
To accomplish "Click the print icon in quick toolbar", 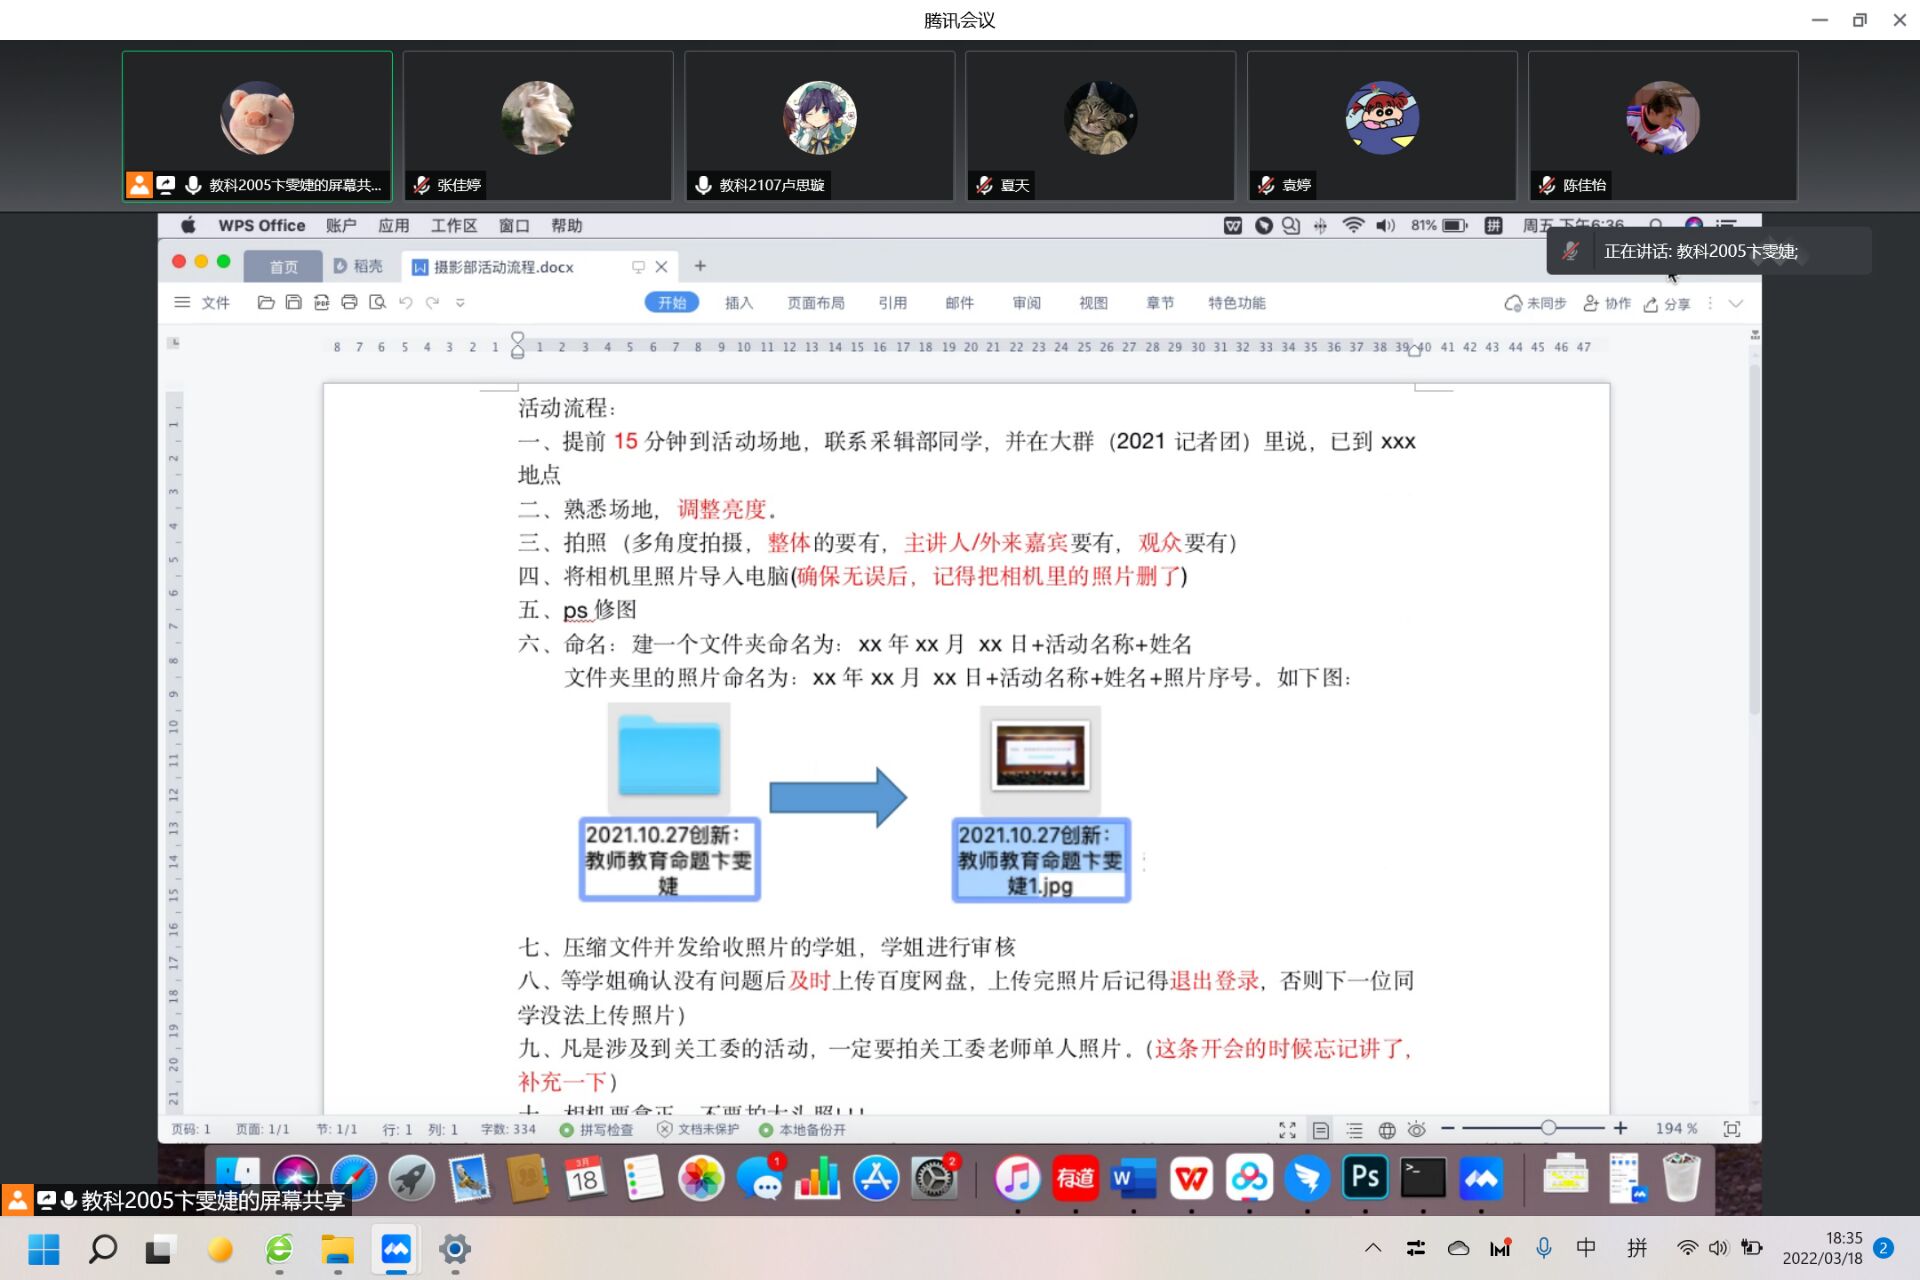I will click(349, 302).
